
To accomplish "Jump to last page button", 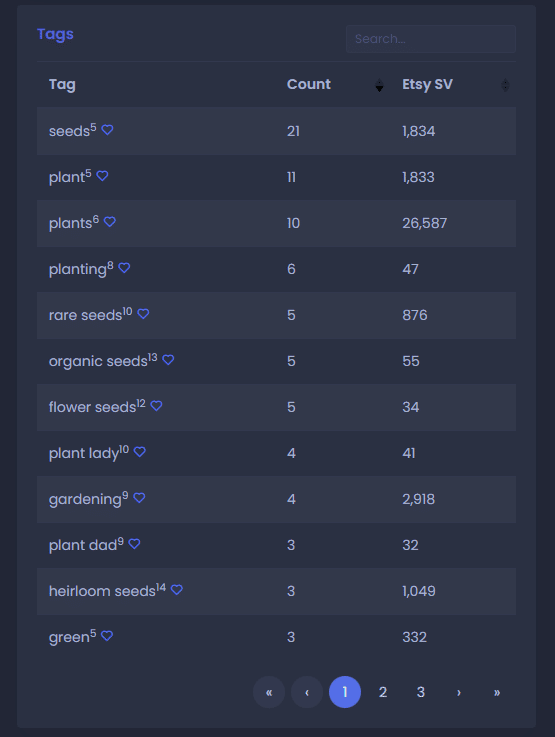I will (497, 692).
